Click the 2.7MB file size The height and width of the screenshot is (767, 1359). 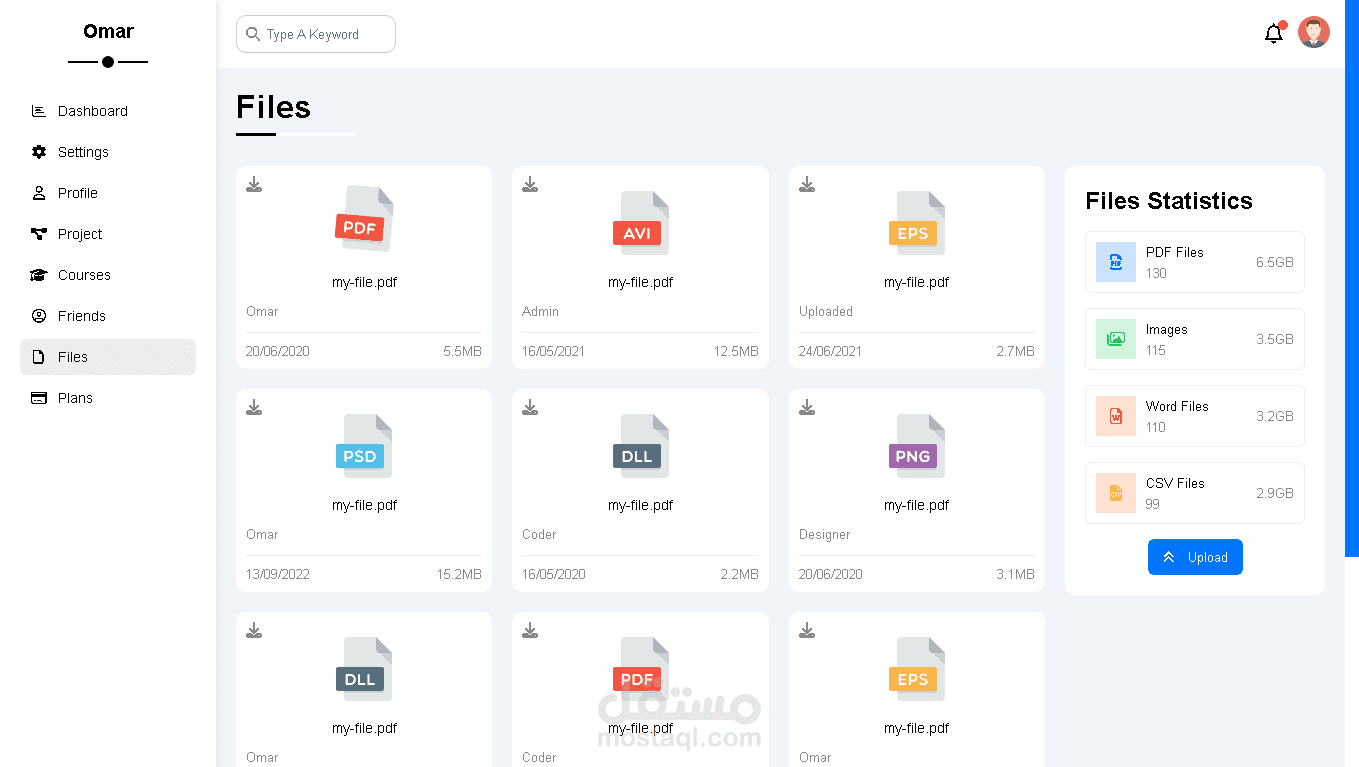(1015, 351)
